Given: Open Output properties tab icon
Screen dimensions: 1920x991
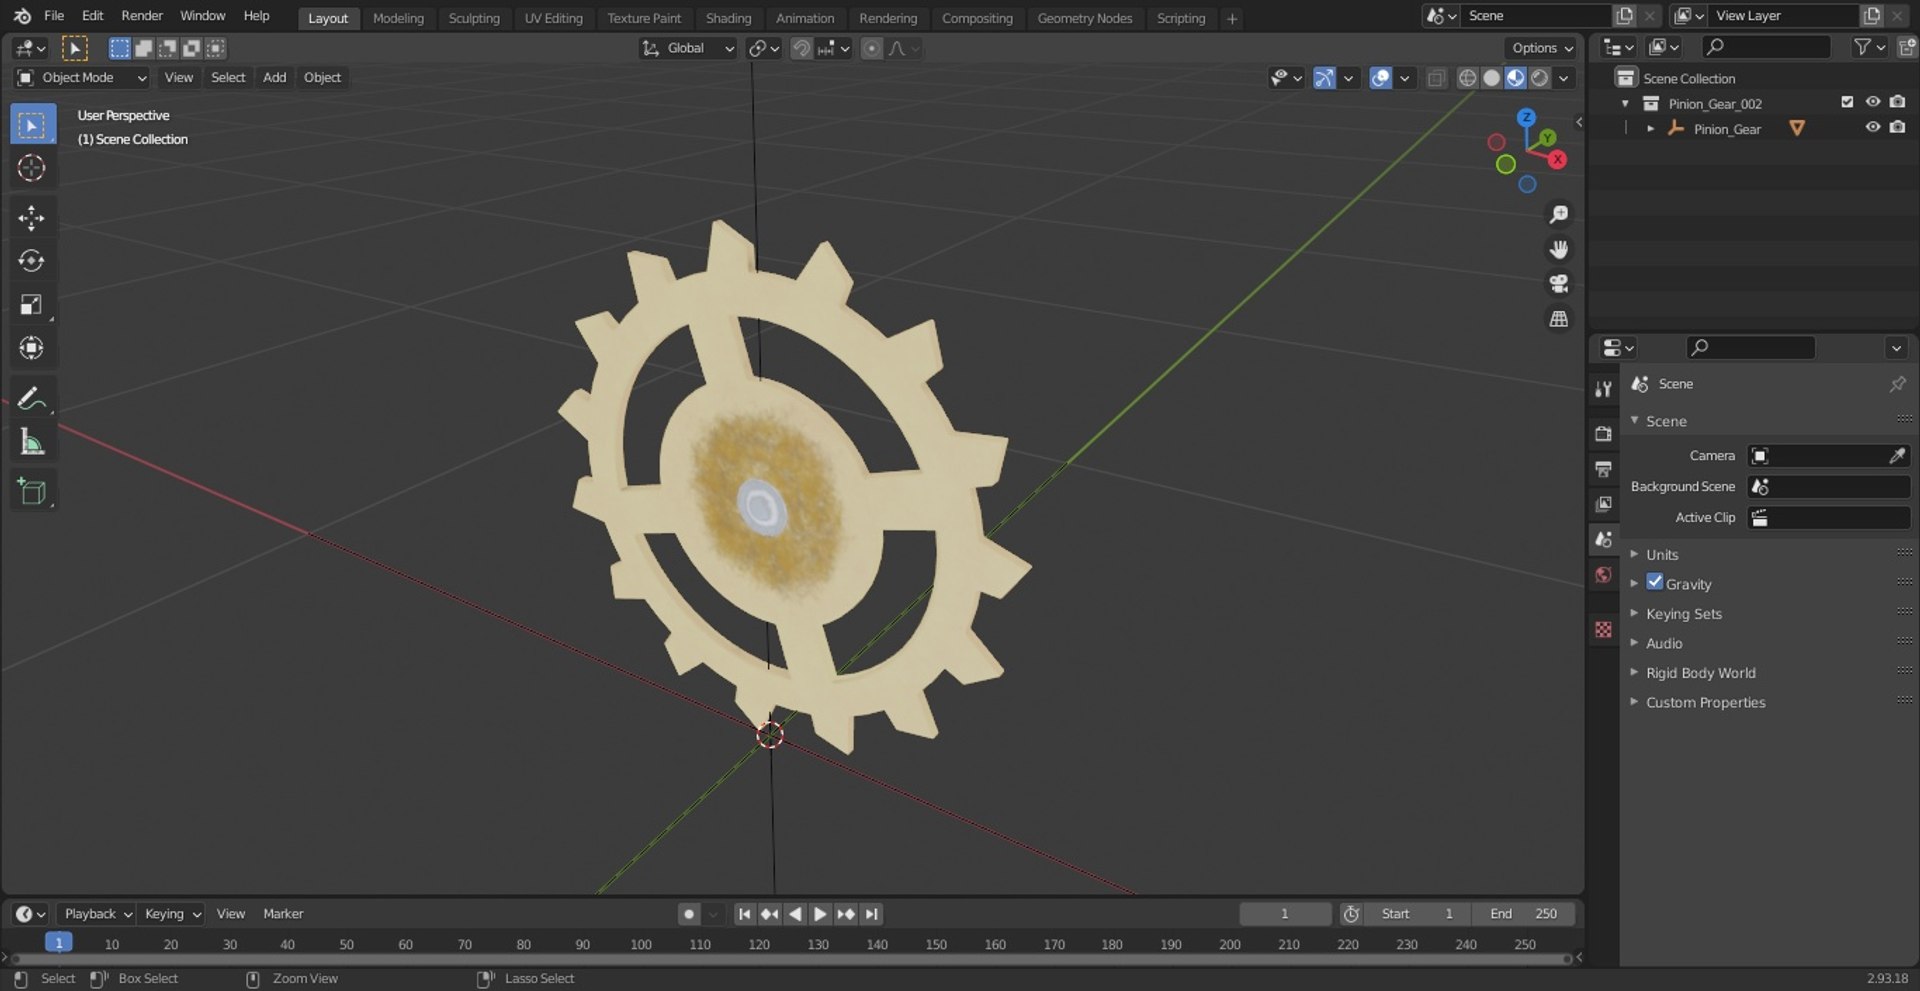Looking at the screenshot, I should [1603, 469].
